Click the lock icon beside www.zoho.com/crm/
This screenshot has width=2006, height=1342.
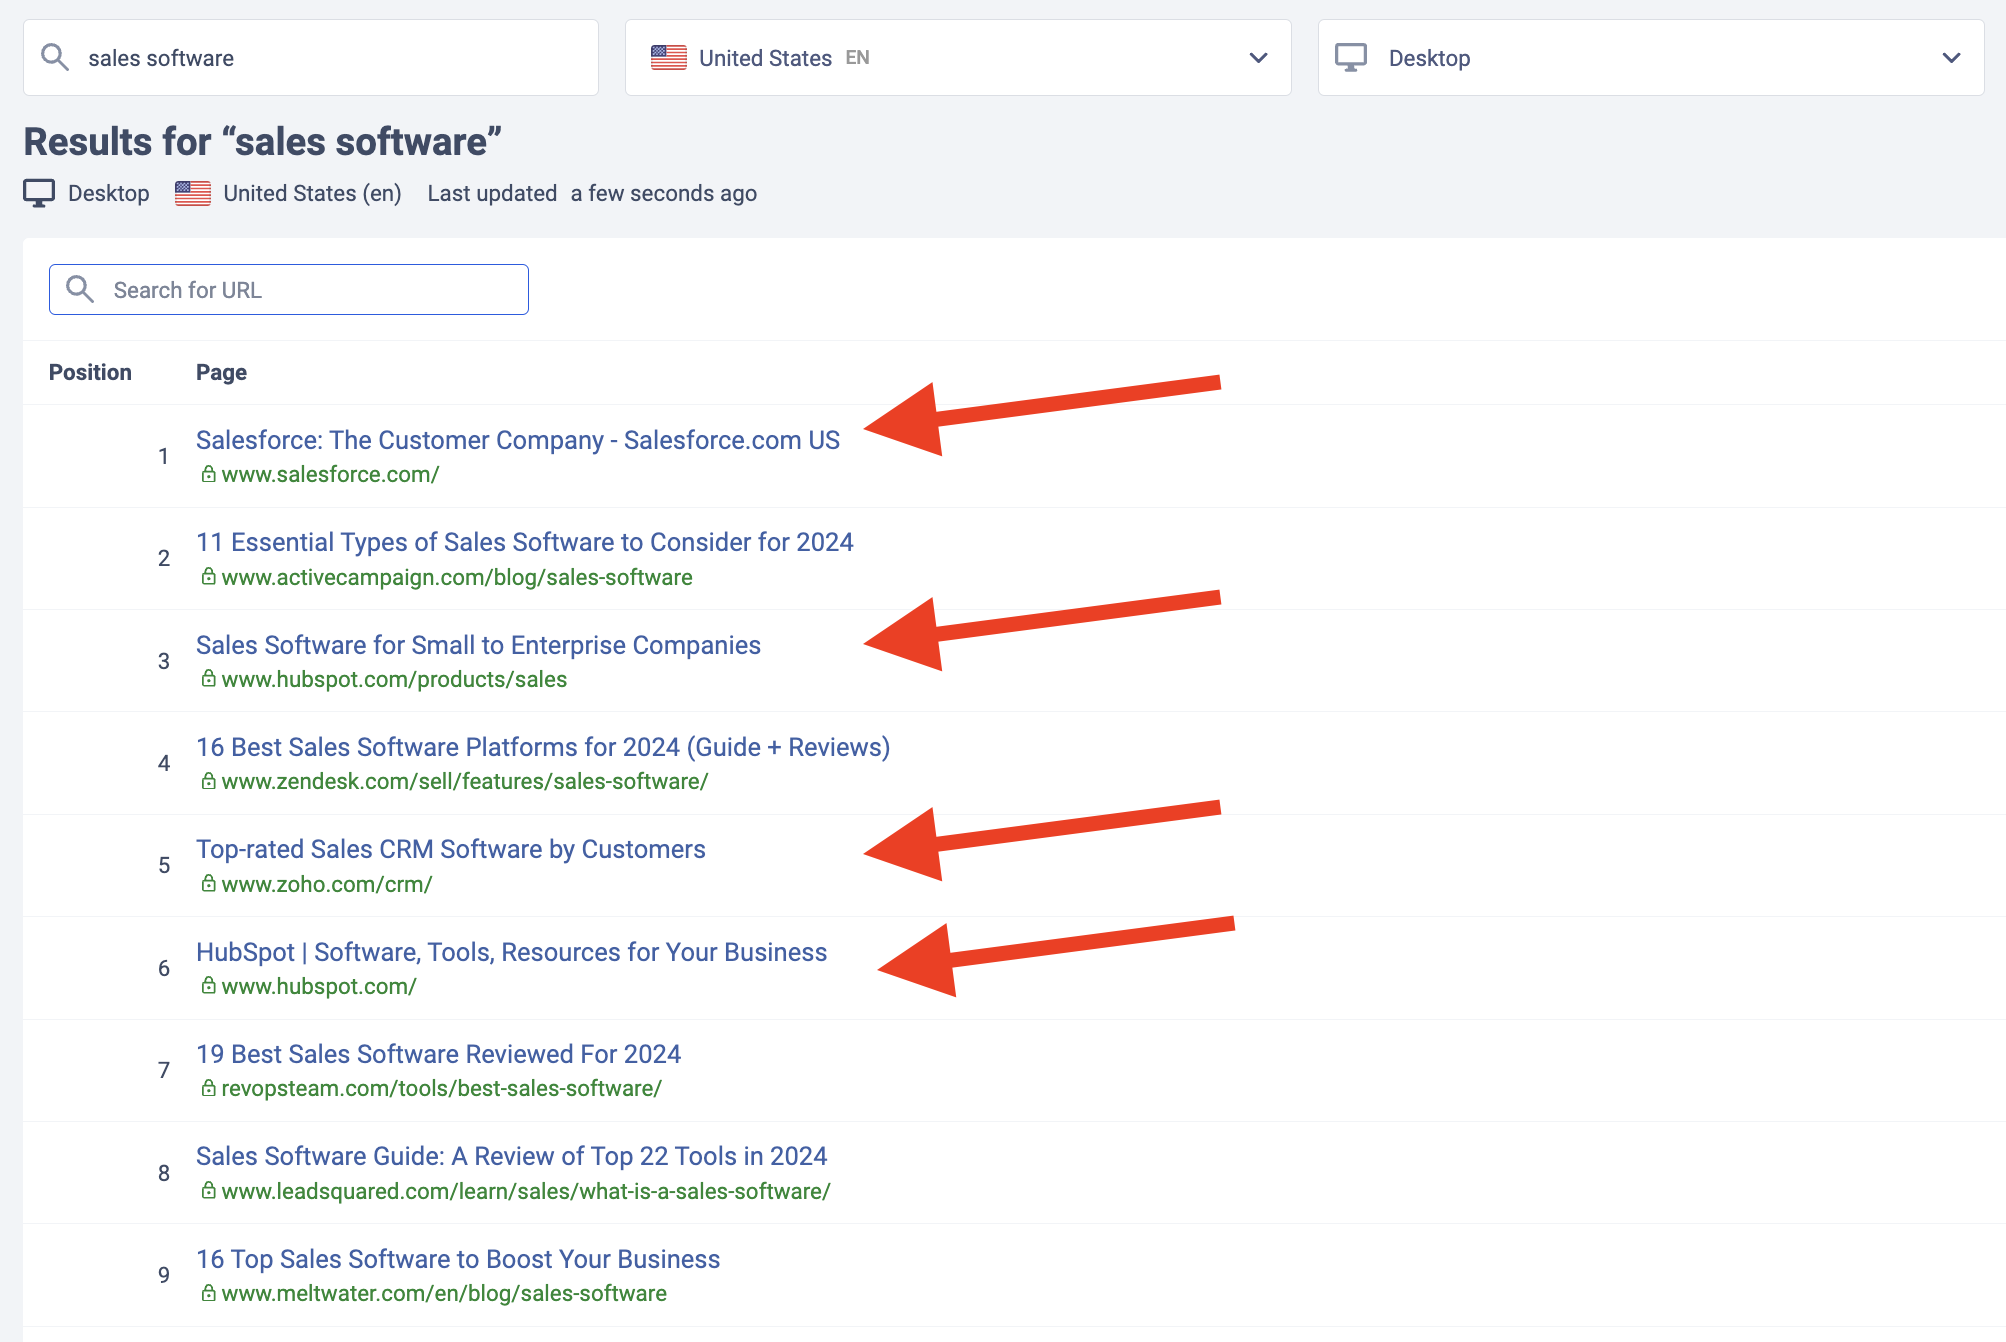(208, 884)
